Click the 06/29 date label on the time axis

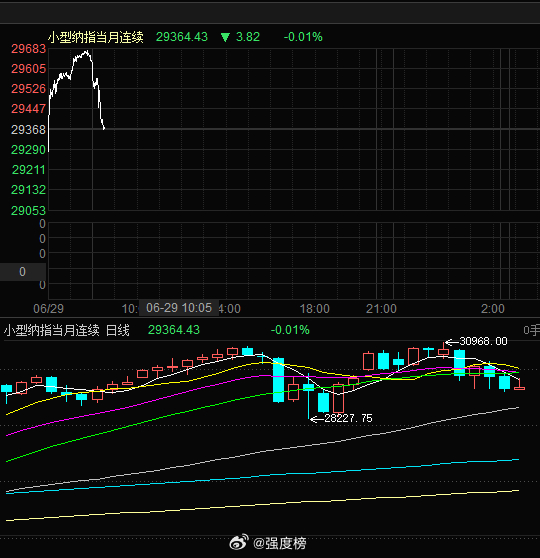(48, 309)
